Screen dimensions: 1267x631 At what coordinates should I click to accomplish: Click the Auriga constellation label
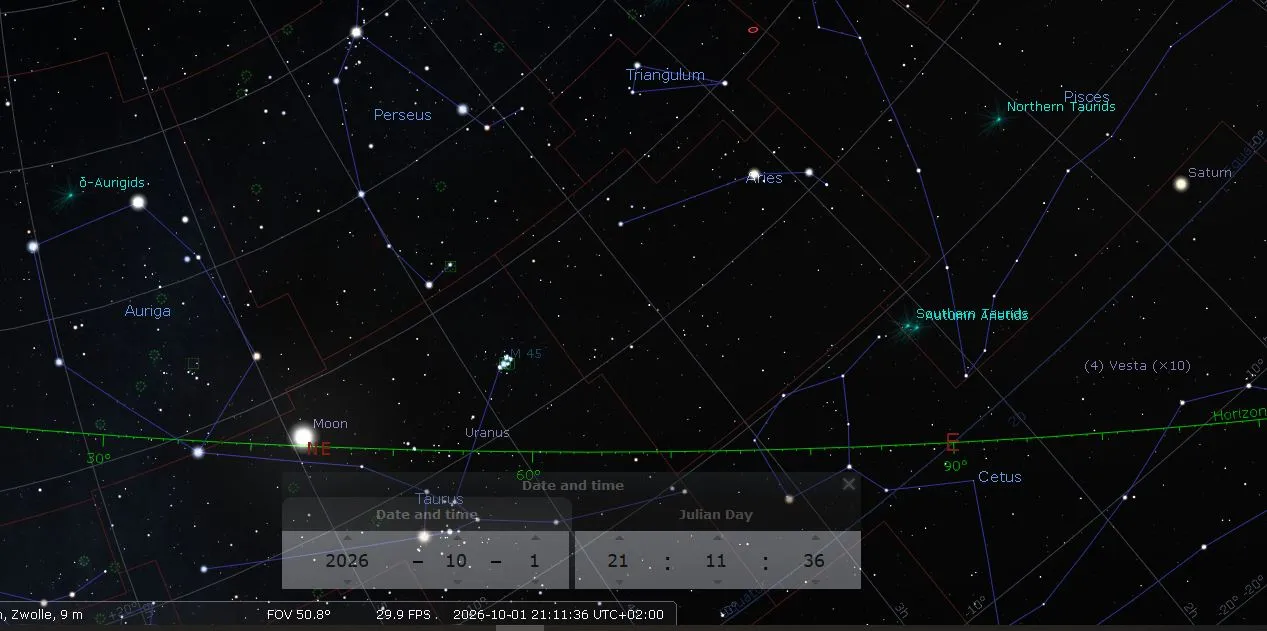coord(148,311)
